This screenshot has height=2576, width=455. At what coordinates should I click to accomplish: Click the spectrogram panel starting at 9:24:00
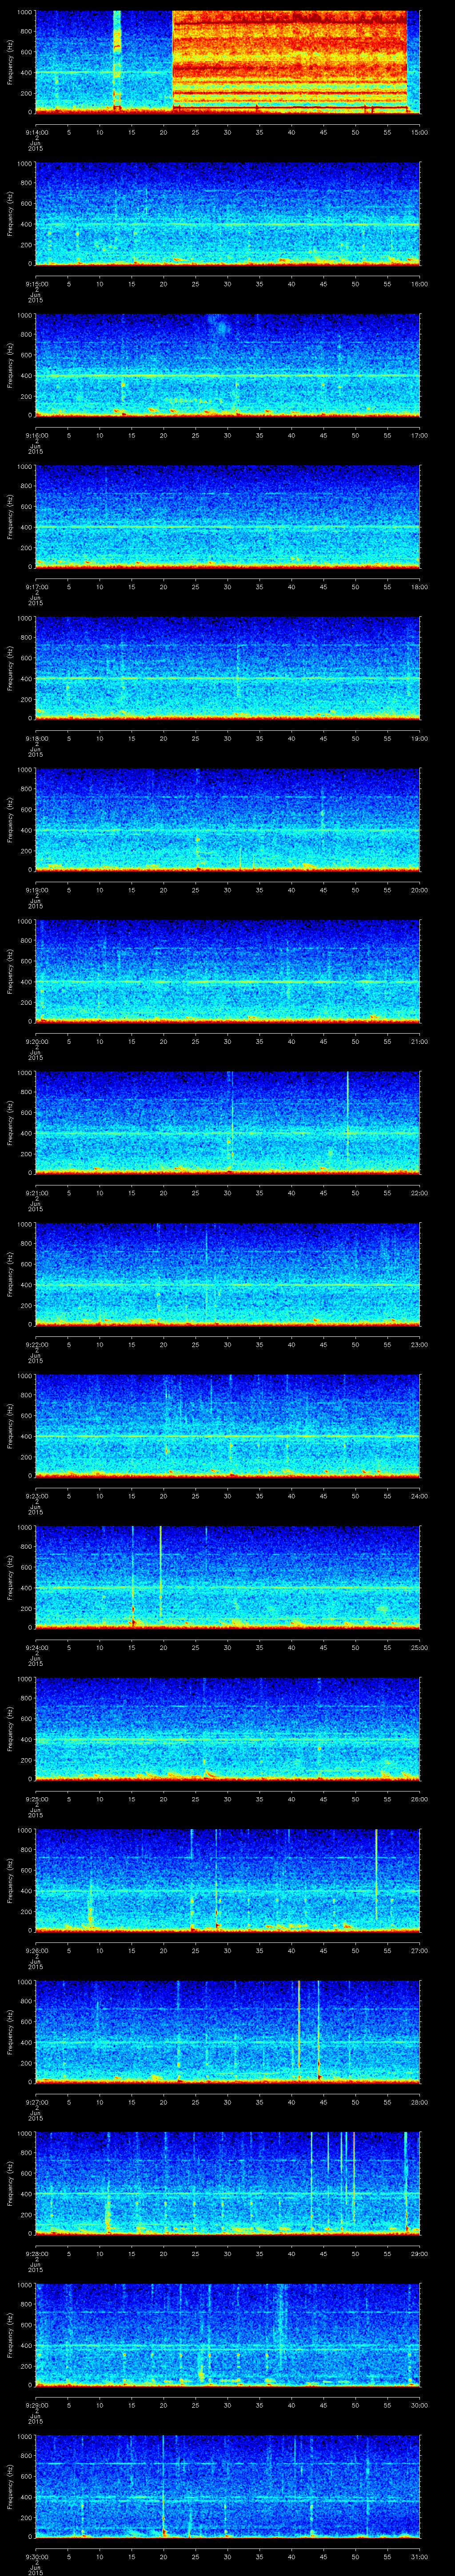[x=227, y=1577]
